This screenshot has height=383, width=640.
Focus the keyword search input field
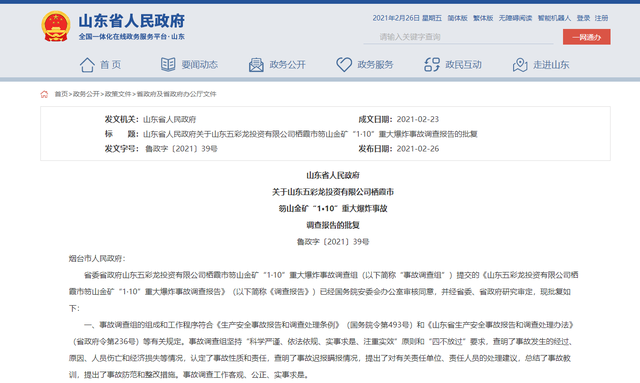click(458, 37)
